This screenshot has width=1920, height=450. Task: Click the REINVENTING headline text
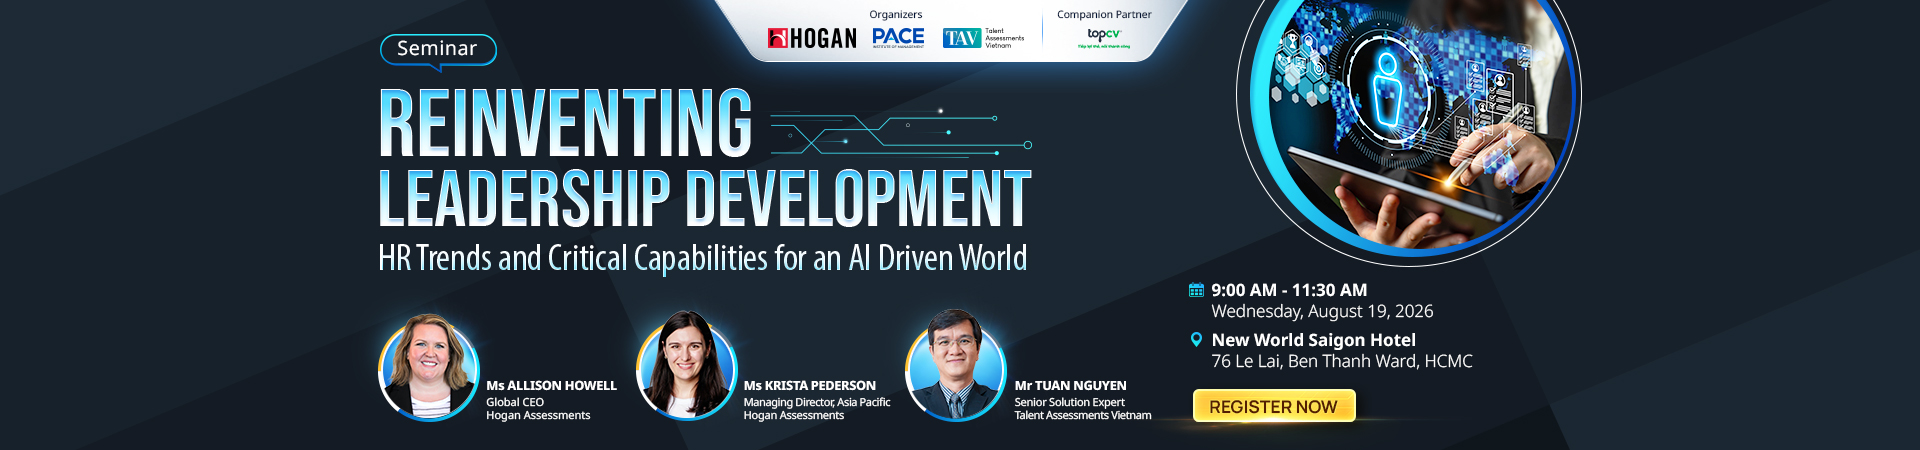(565, 123)
